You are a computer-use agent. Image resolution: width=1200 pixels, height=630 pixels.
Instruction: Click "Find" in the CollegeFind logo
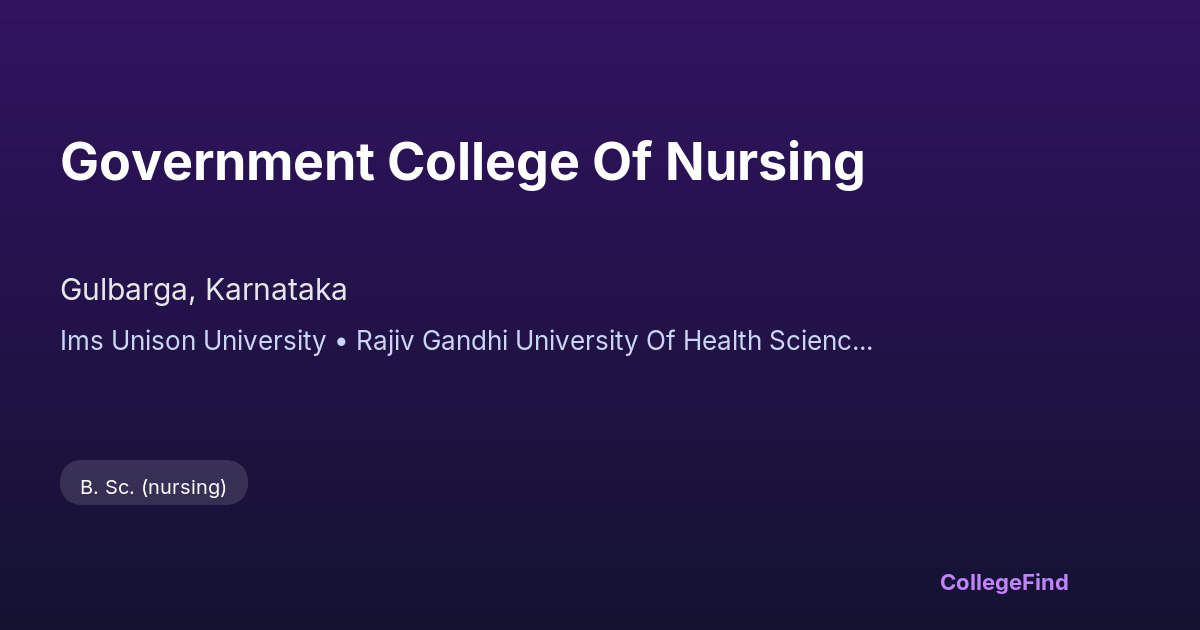[1045, 582]
